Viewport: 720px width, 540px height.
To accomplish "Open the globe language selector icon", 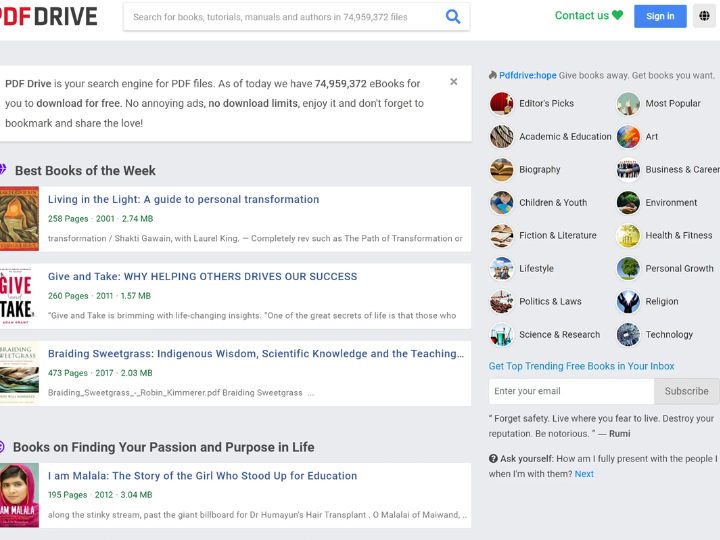I will (x=704, y=16).
